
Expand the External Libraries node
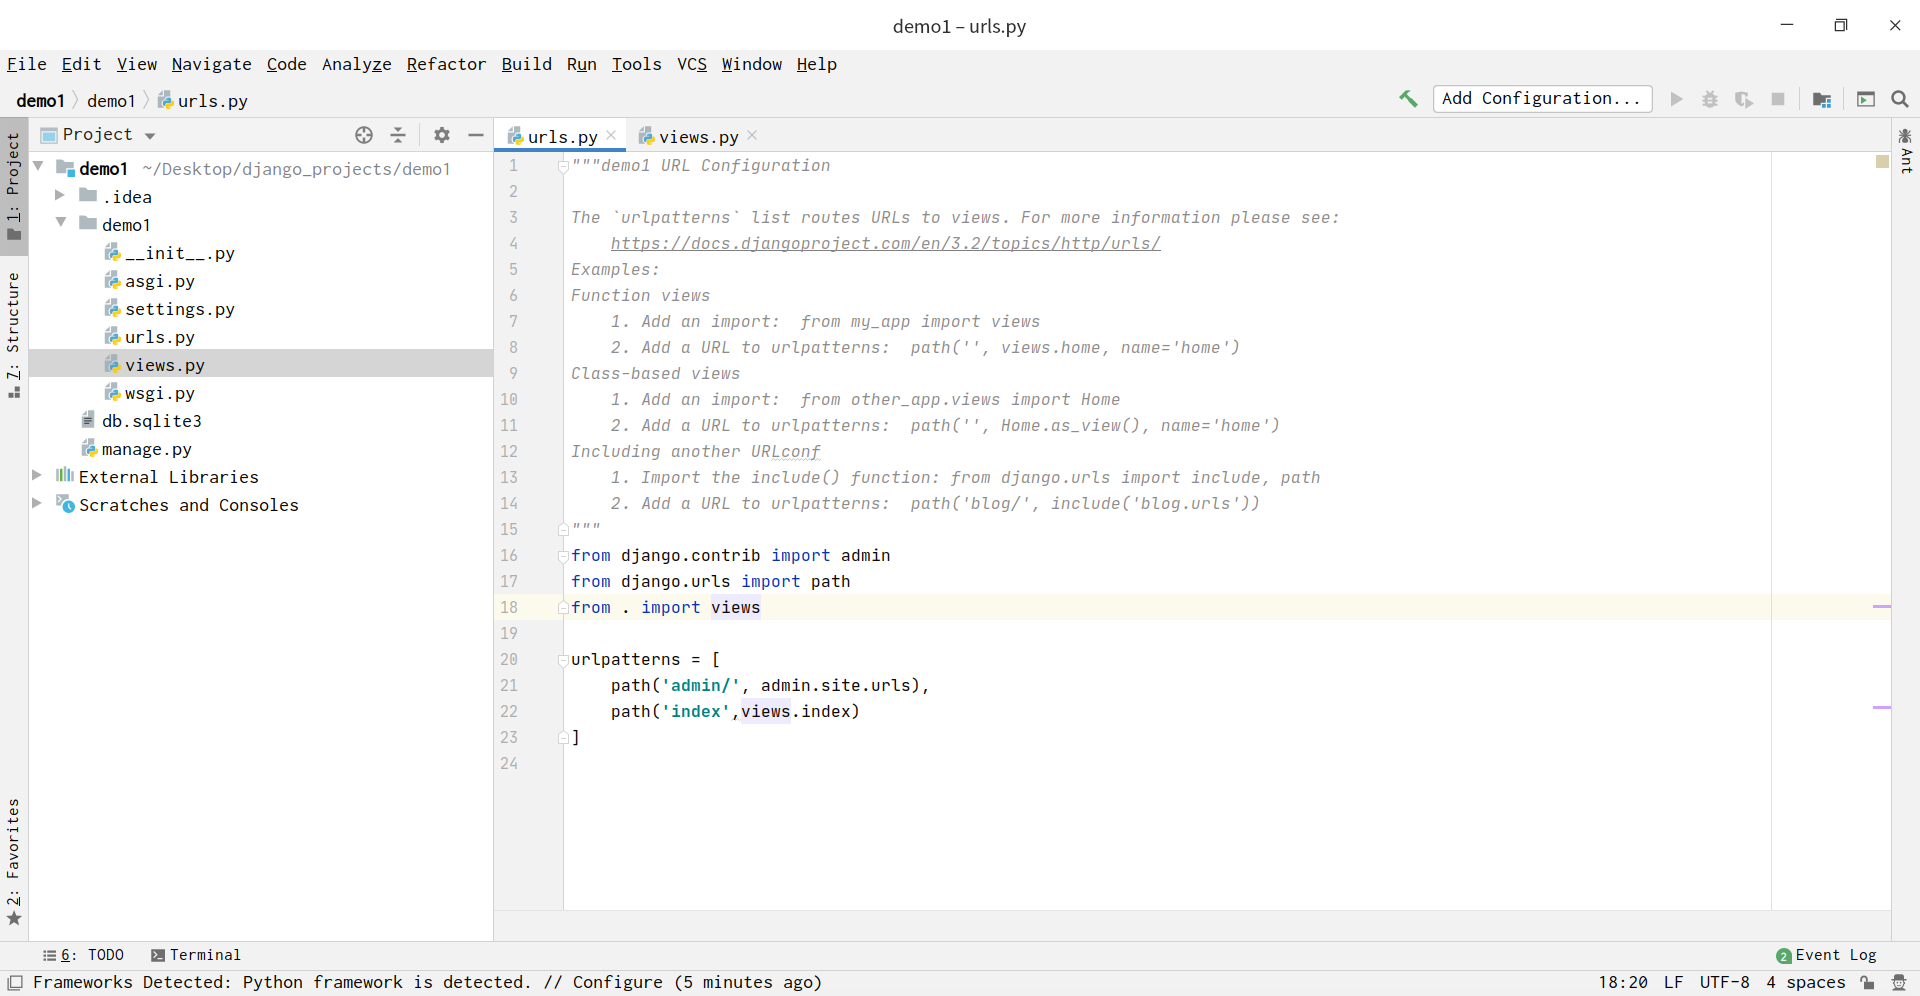[37, 477]
